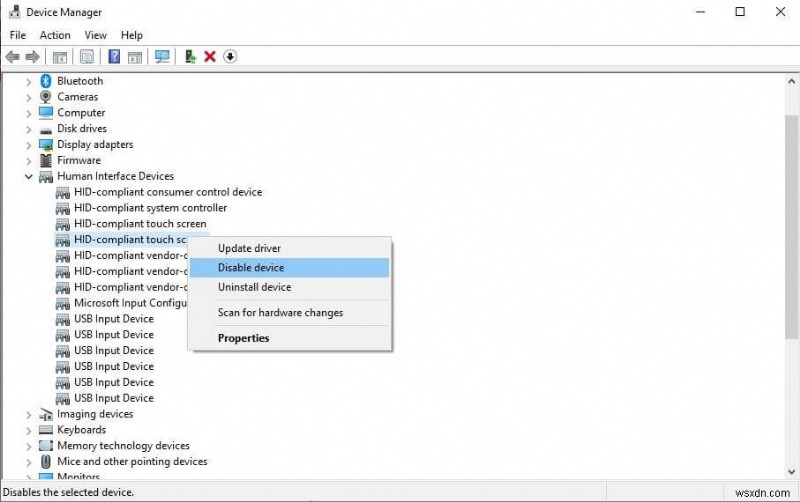Screen dimensions: 800x502
Task: Expand the Display adapters category
Action: (x=29, y=145)
